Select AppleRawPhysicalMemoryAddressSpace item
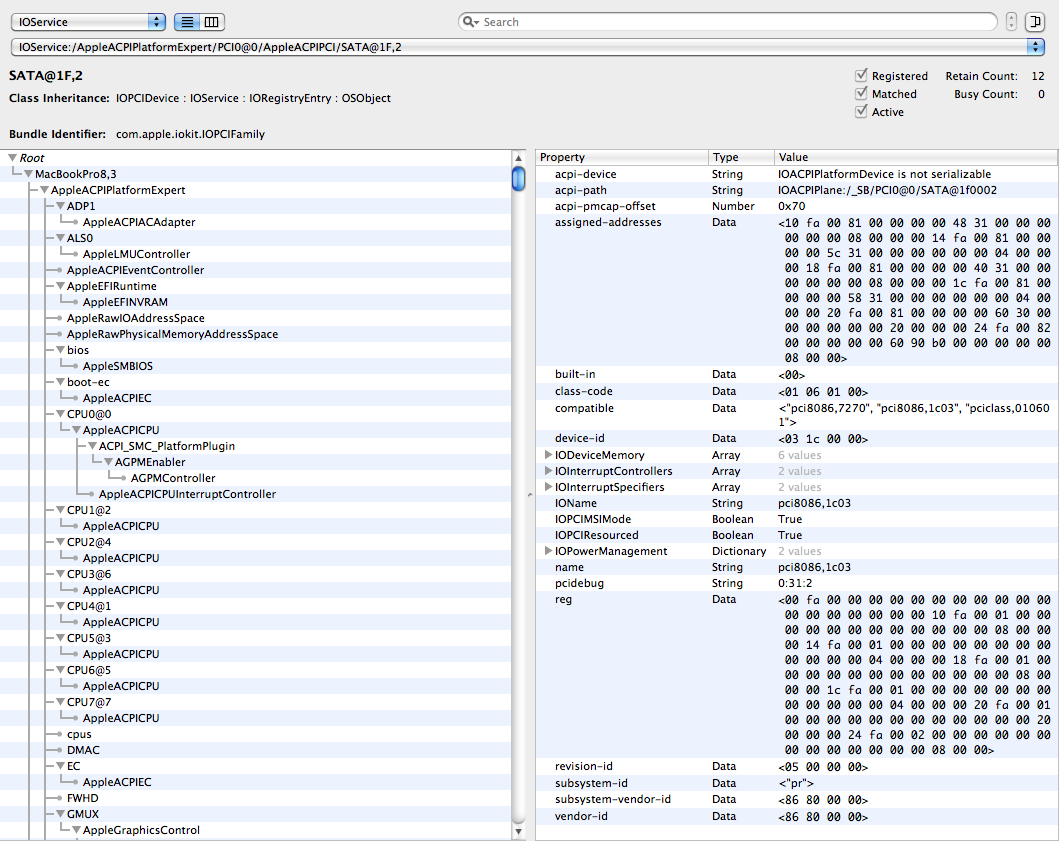1059x841 pixels. pos(172,334)
